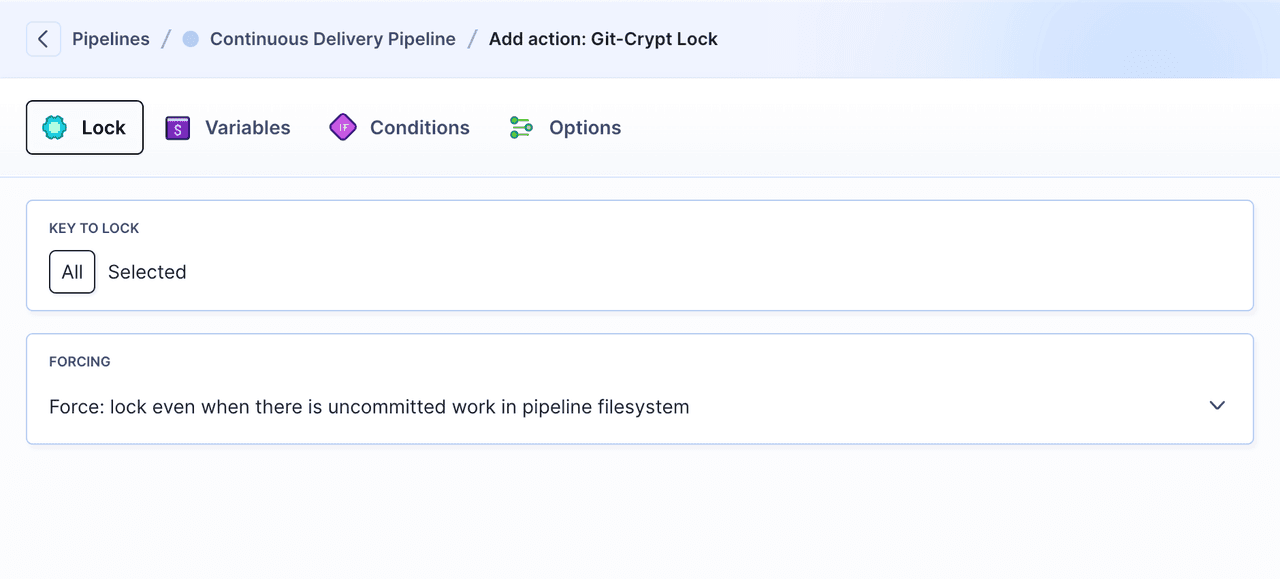1280x579 pixels.
Task: Click the green sliders Options icon
Action: (x=520, y=127)
